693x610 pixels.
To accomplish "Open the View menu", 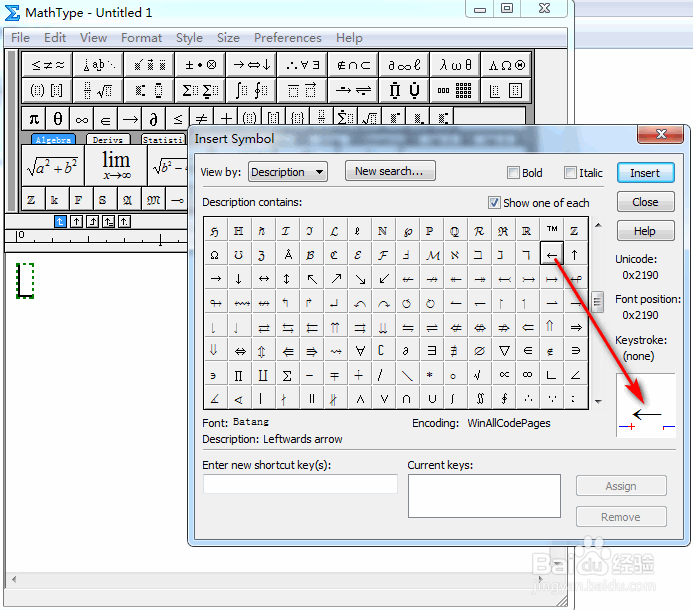I will tap(93, 38).
